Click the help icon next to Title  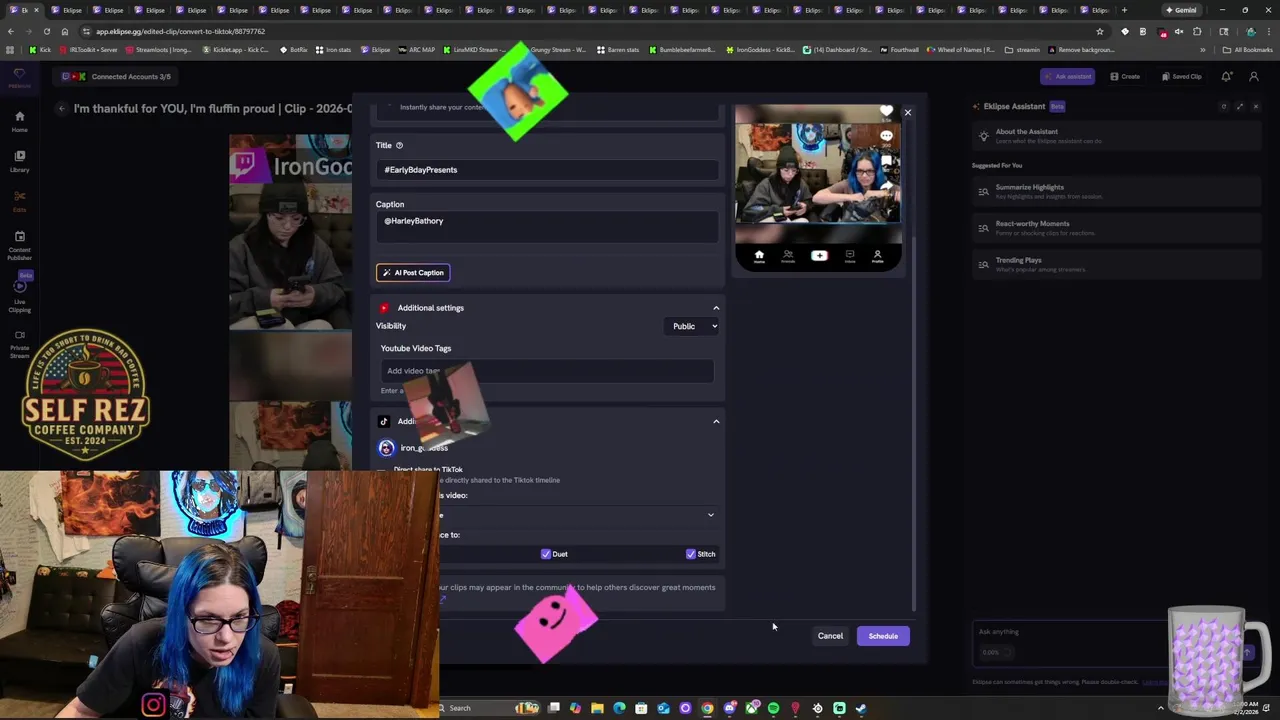[399, 145]
